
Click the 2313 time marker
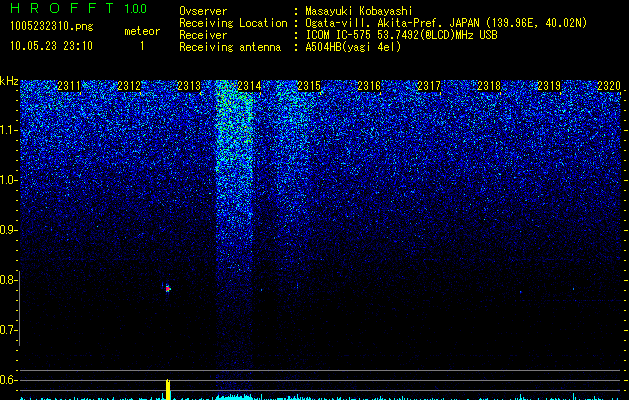coord(189,86)
